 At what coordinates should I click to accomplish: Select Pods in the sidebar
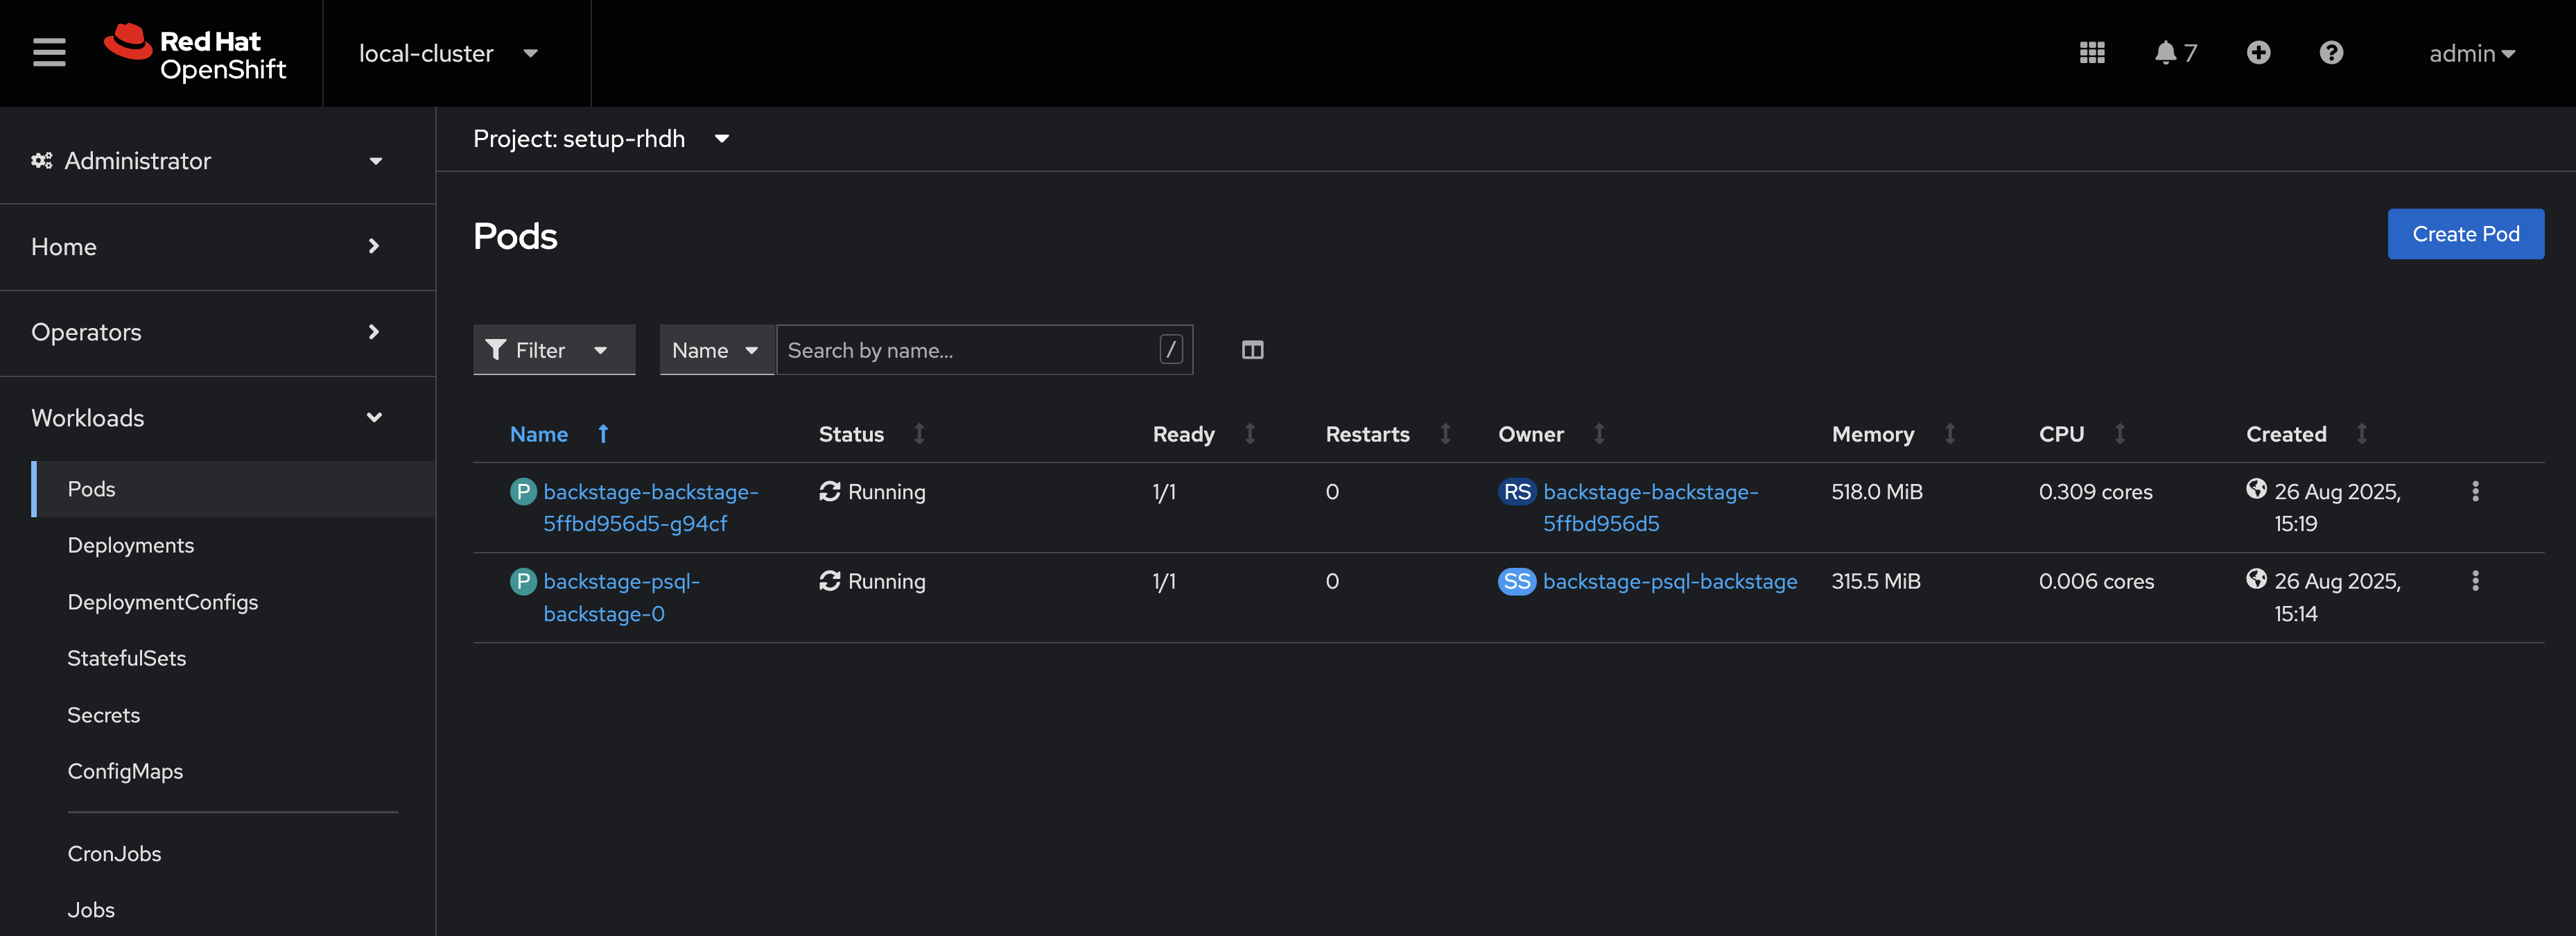click(234, 489)
